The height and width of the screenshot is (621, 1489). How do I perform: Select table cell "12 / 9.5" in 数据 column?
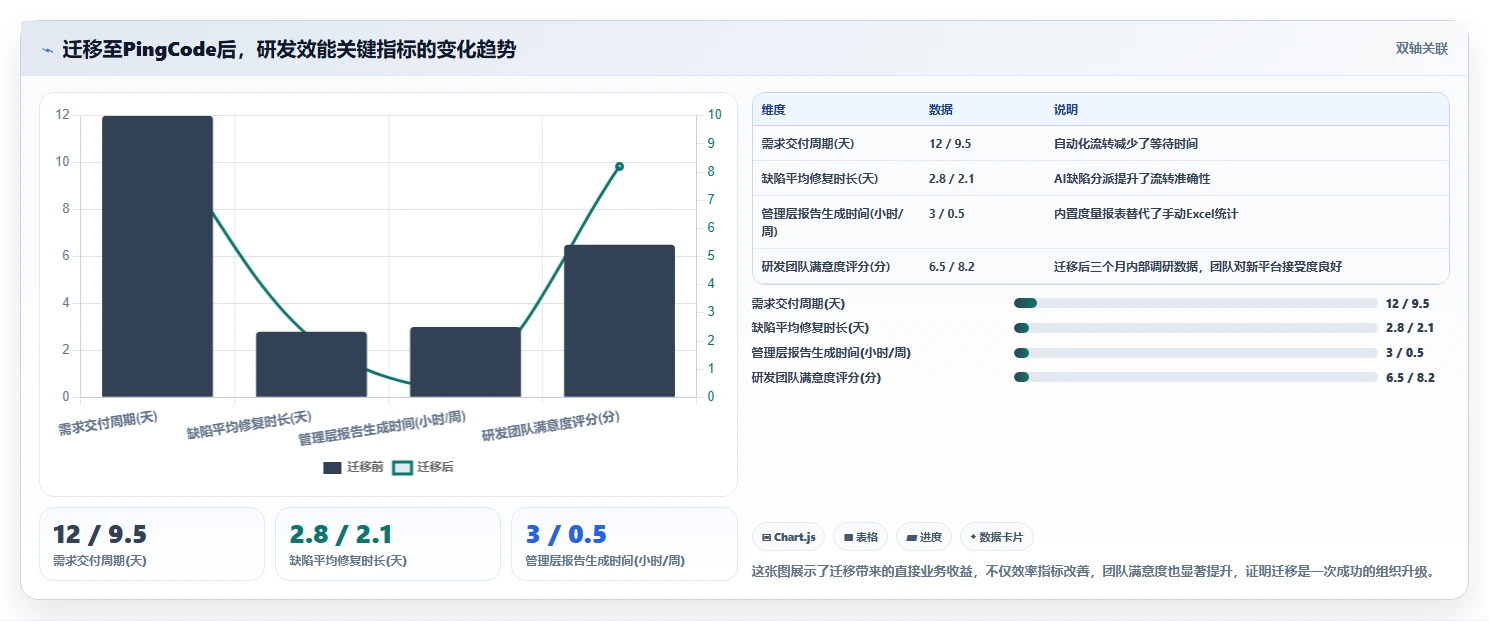(950, 144)
